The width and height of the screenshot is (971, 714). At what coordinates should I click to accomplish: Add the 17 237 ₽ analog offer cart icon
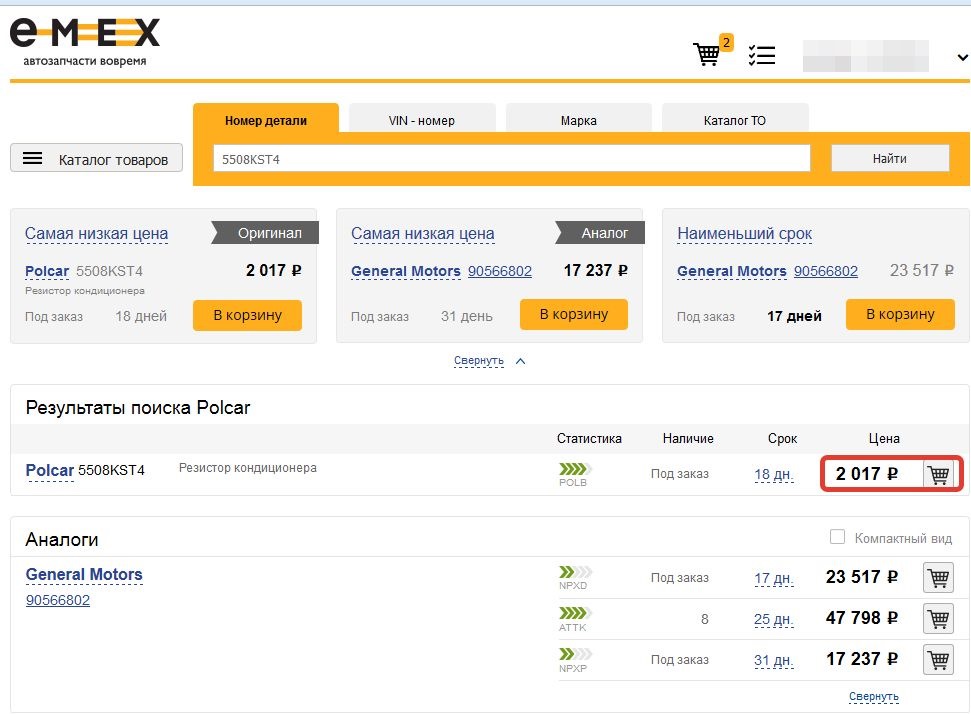(x=938, y=660)
